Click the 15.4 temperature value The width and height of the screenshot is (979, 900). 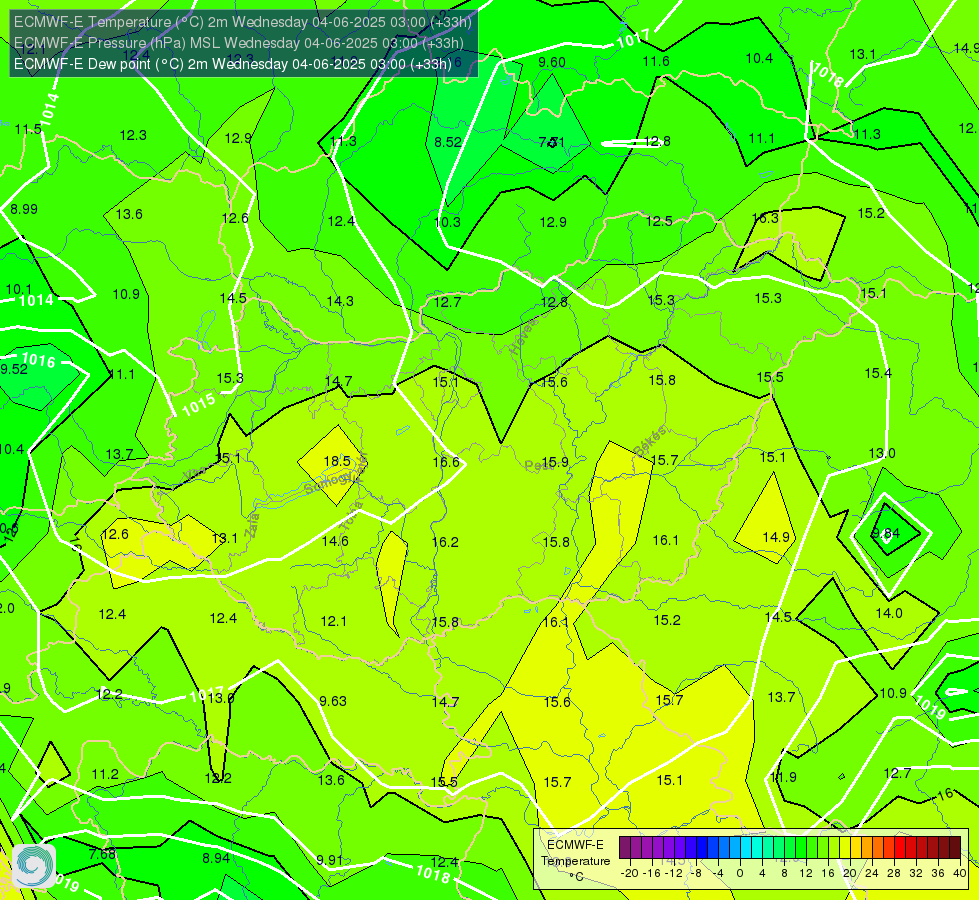click(x=878, y=373)
